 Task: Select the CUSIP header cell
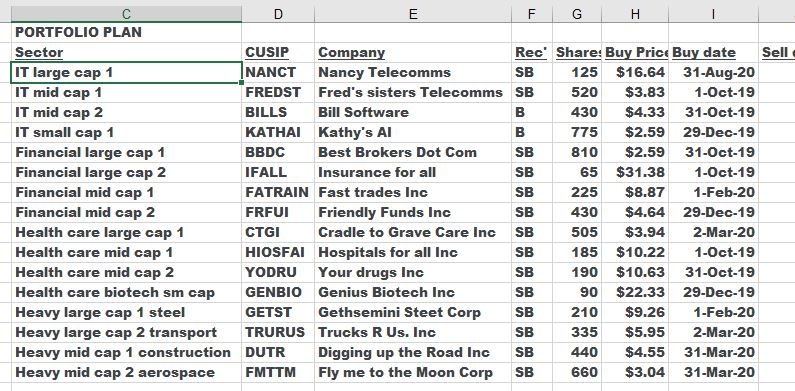coord(278,52)
